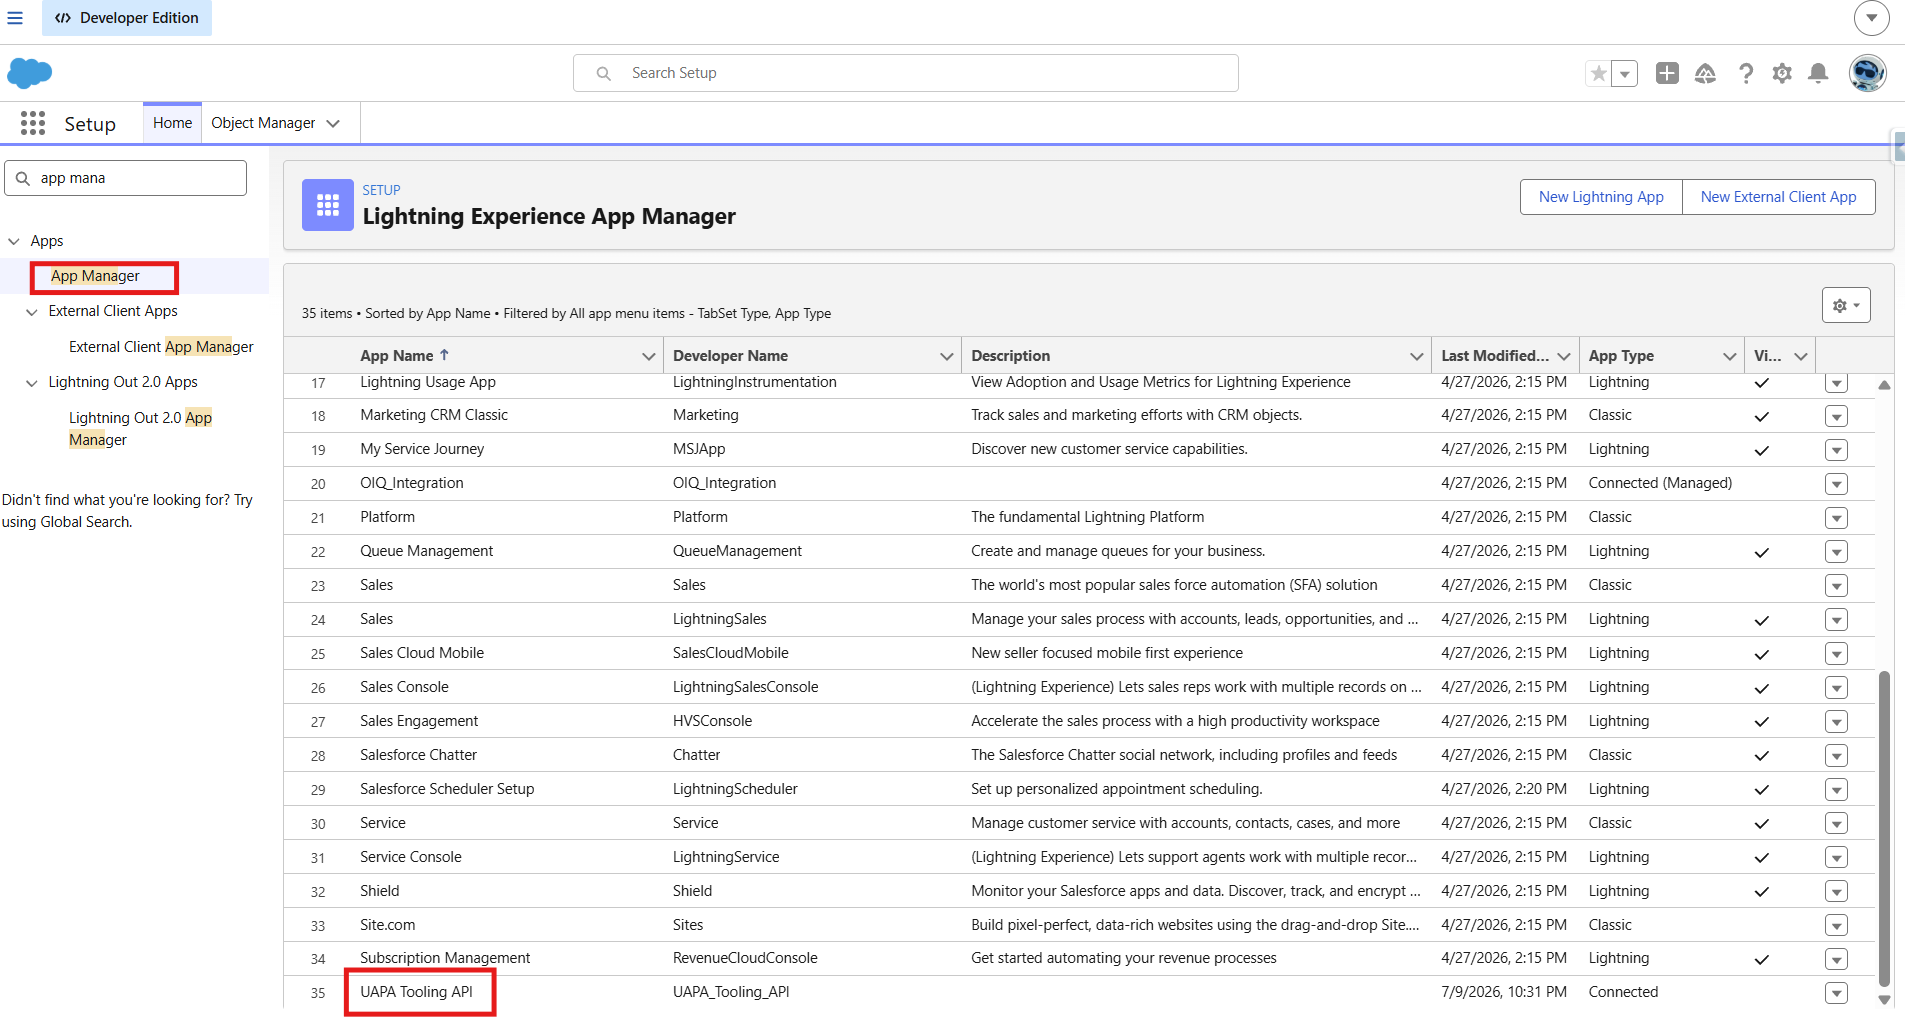Viewport: 1905px width, 1017px height.
Task: Open the user profile avatar
Action: [x=1867, y=73]
